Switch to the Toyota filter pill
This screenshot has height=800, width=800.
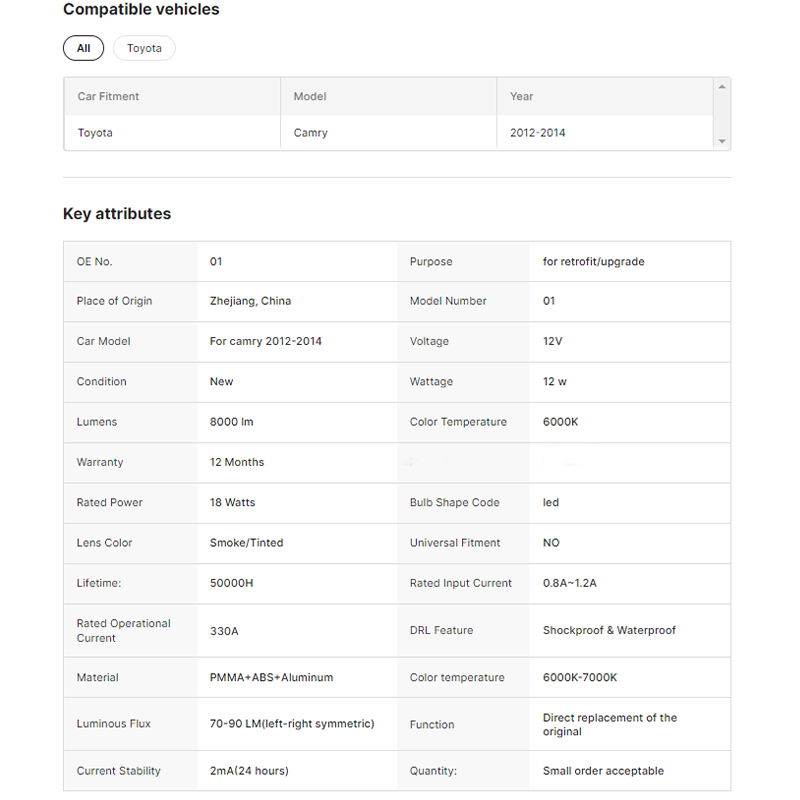(144, 48)
